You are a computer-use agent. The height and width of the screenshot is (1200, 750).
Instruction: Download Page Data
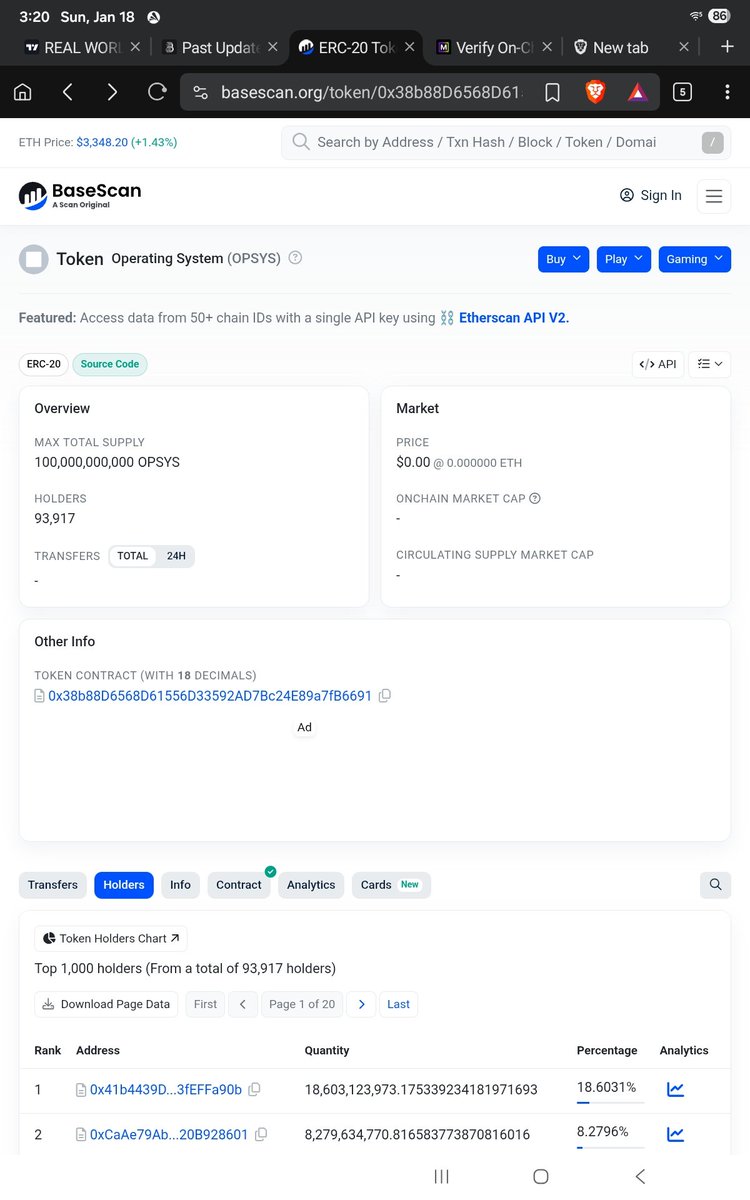coord(106,1004)
